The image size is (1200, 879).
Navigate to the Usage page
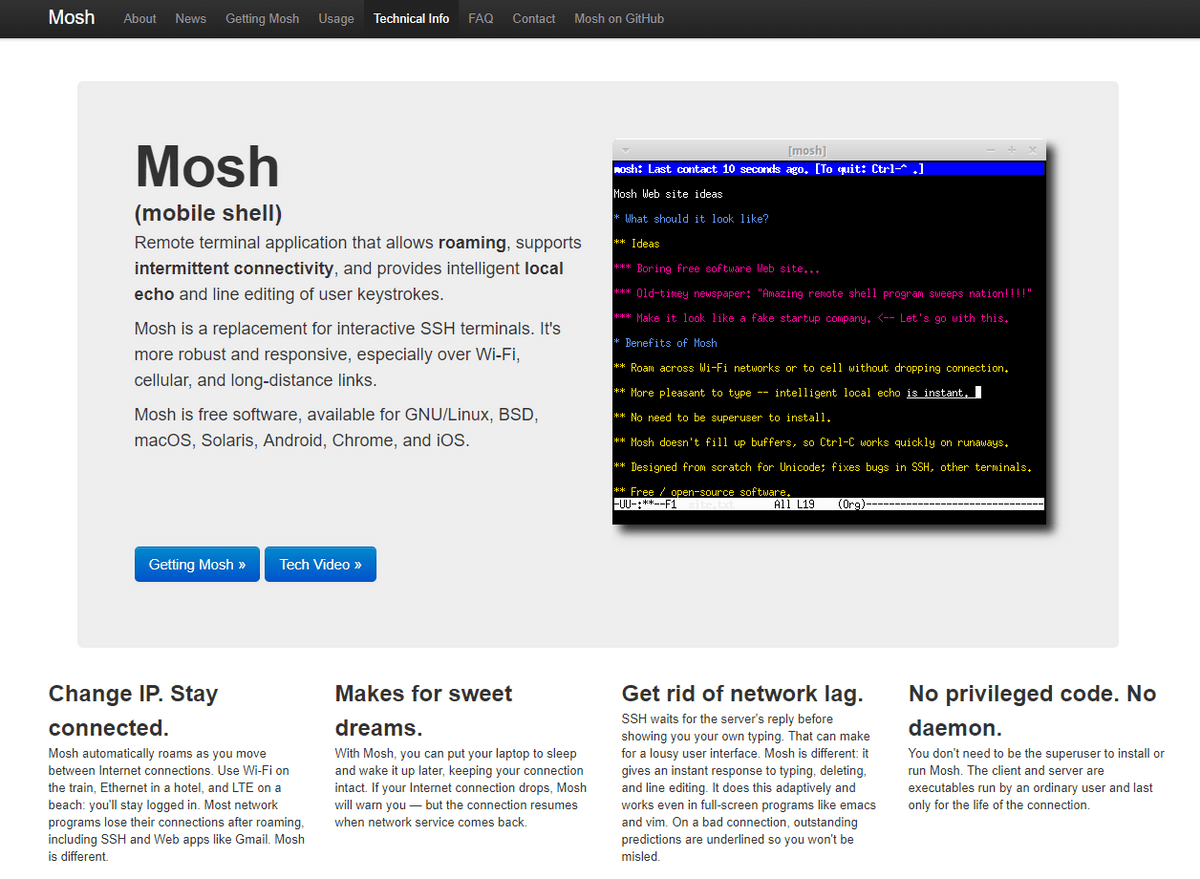pyautogui.click(x=336, y=18)
